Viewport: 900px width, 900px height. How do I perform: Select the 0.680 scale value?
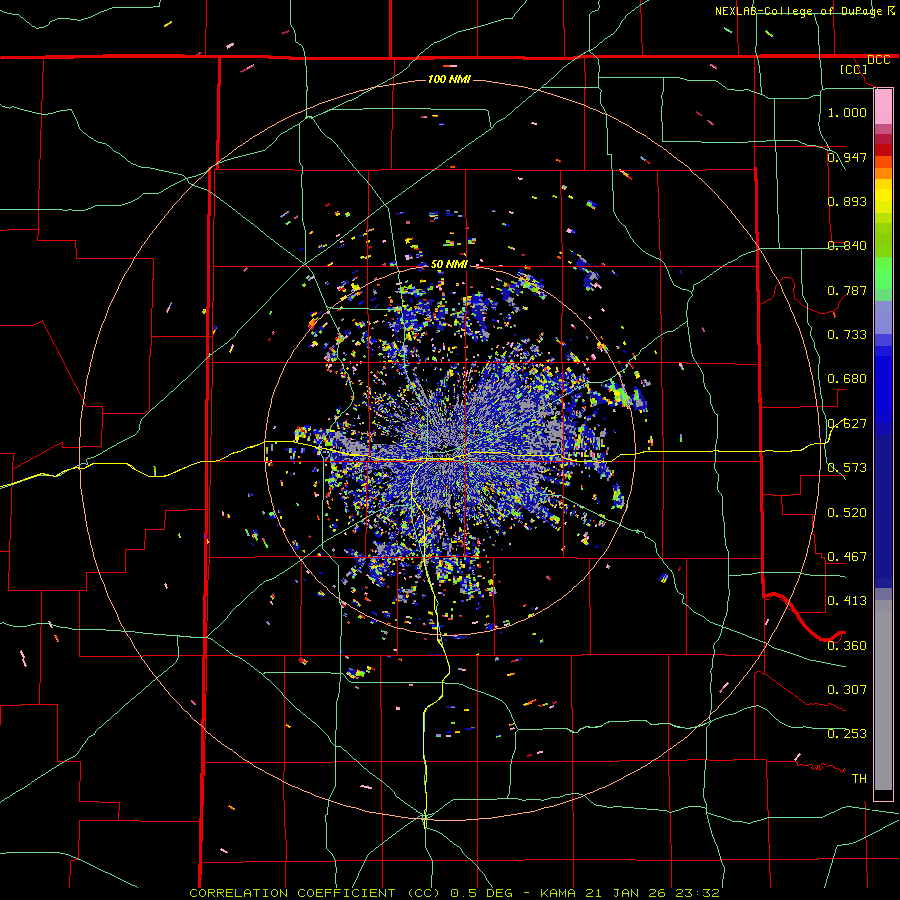(x=847, y=379)
